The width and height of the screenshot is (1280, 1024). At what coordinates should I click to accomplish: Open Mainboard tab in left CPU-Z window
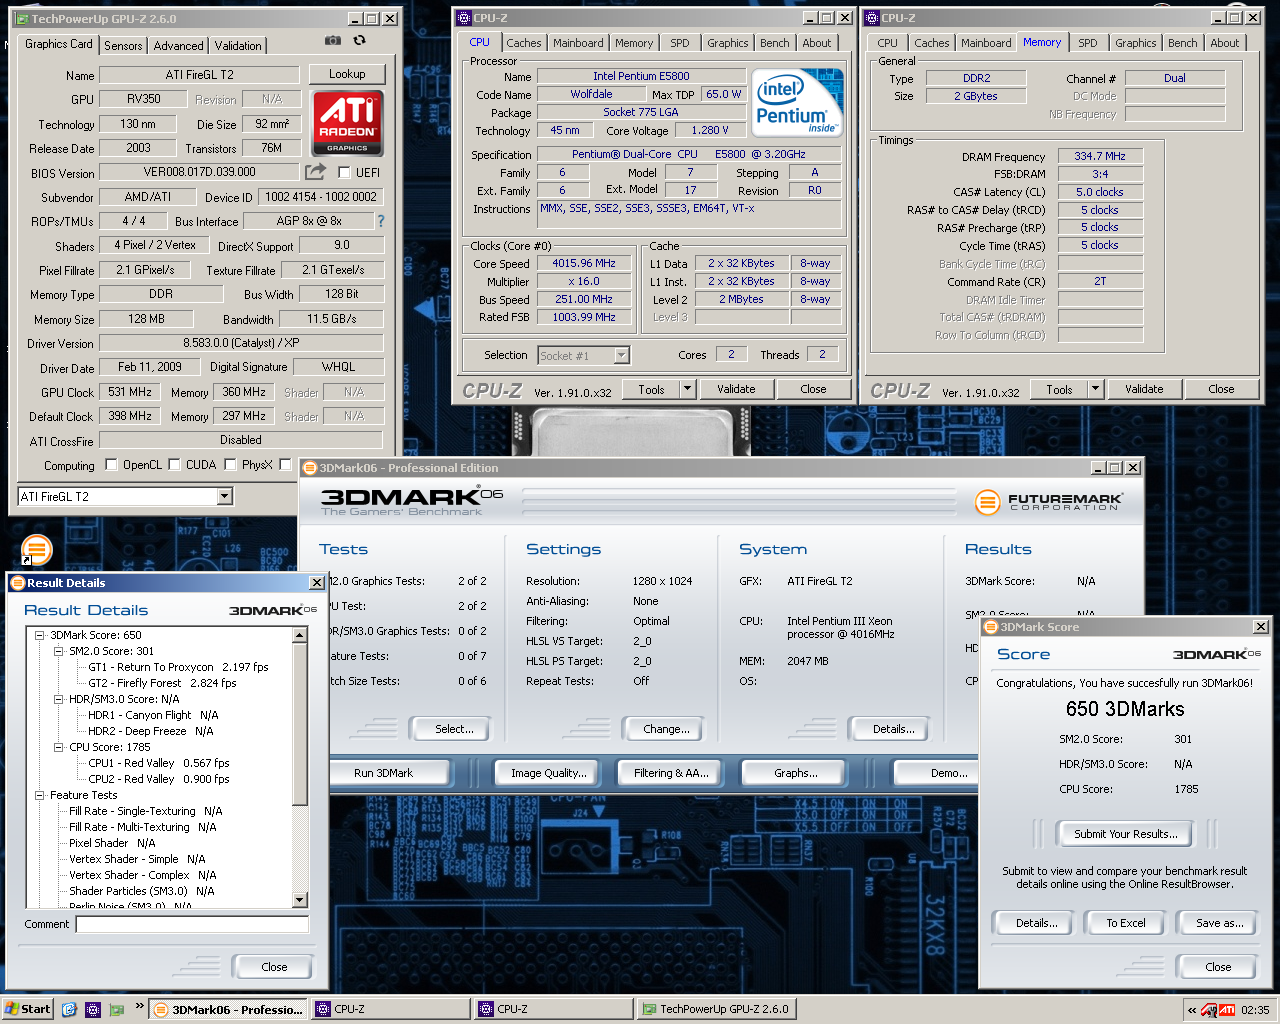point(578,43)
